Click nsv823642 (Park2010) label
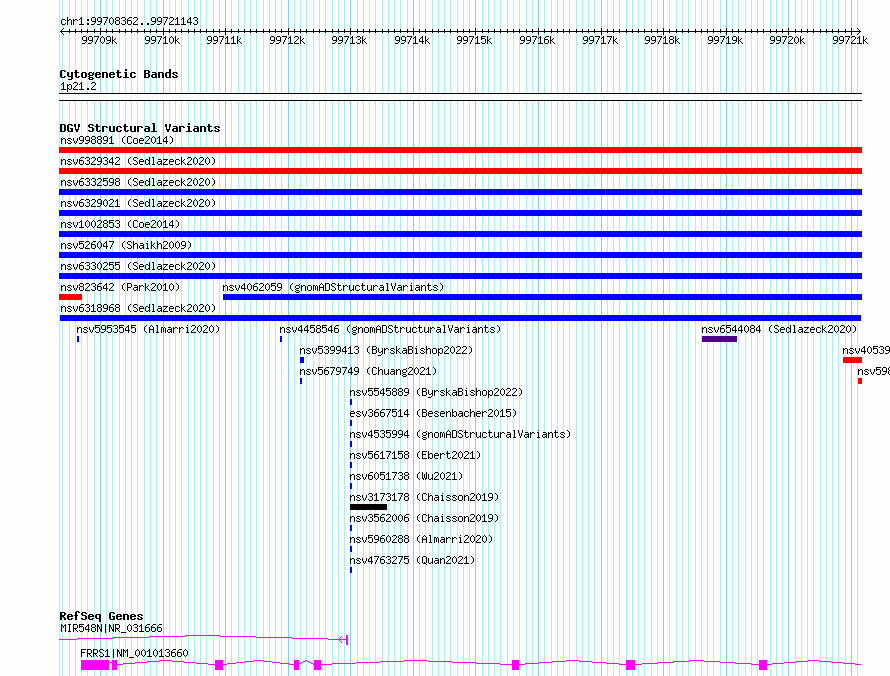 120,287
